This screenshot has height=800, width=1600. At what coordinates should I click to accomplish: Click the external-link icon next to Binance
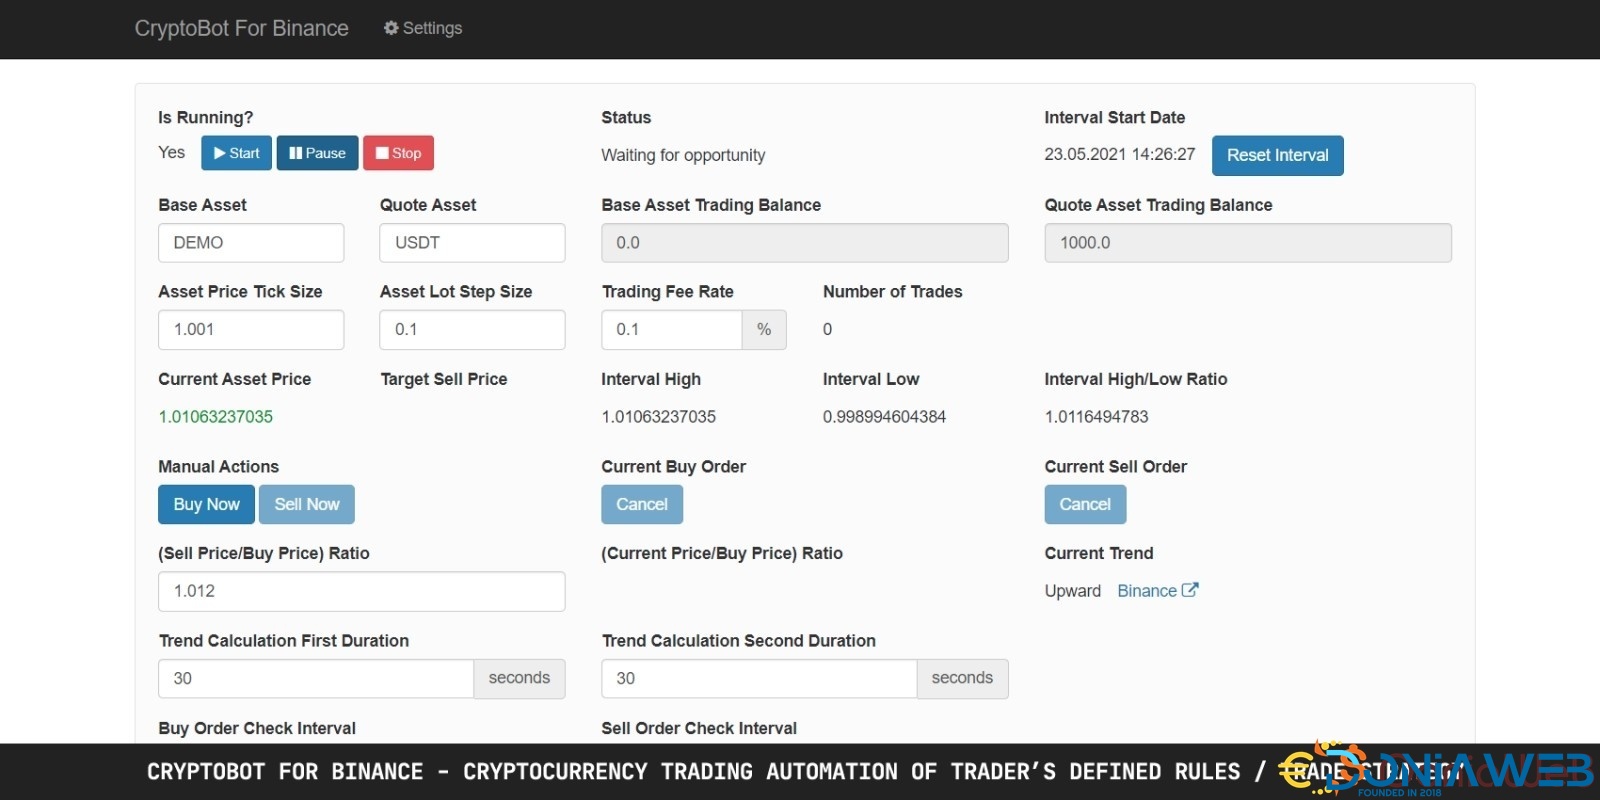click(1190, 590)
